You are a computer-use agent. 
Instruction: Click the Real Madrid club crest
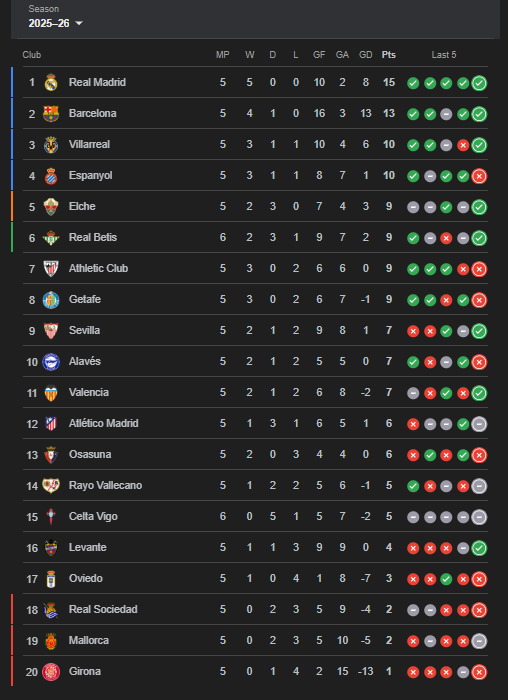[x=51, y=83]
